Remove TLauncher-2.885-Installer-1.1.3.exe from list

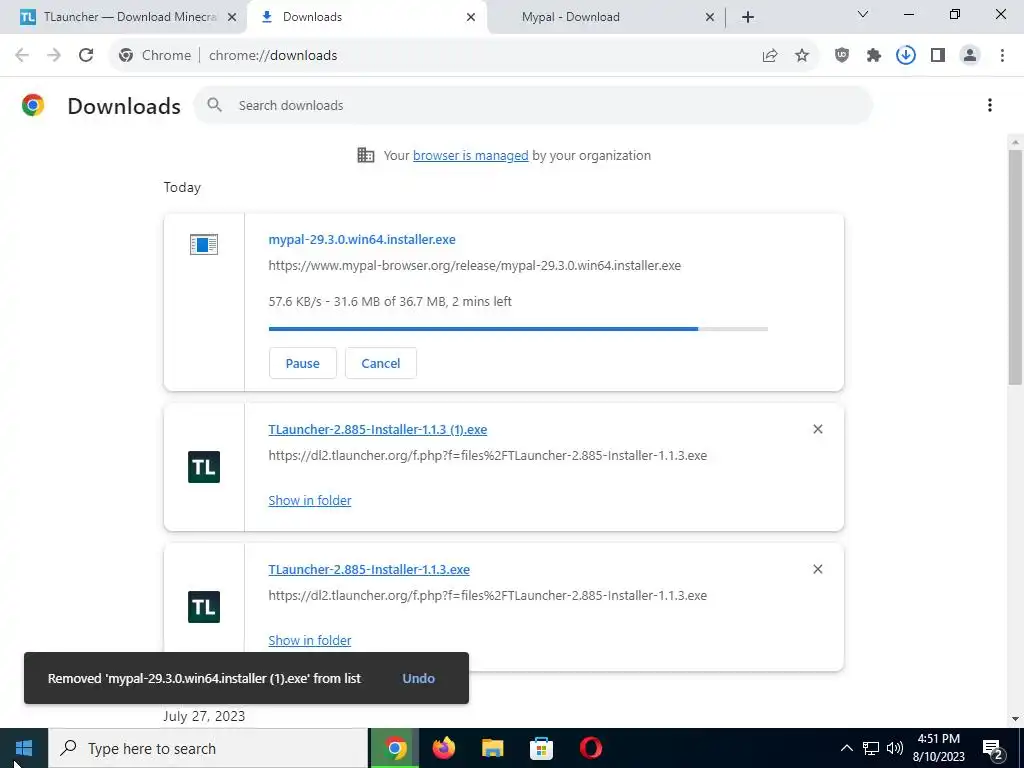pyautogui.click(x=818, y=569)
